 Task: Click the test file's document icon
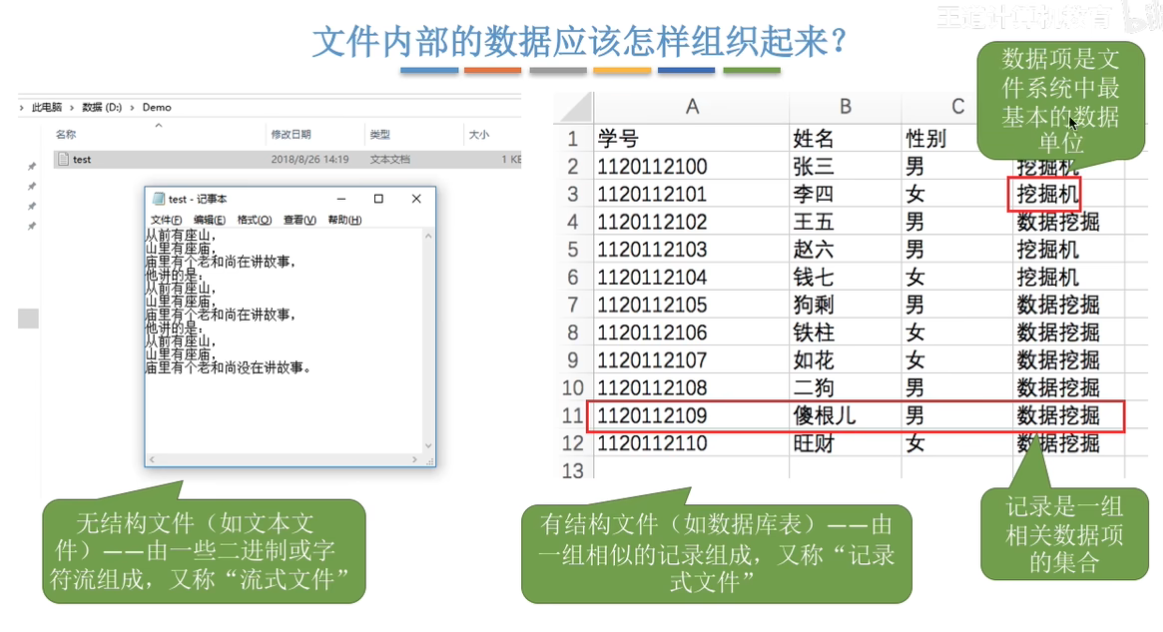(63, 159)
